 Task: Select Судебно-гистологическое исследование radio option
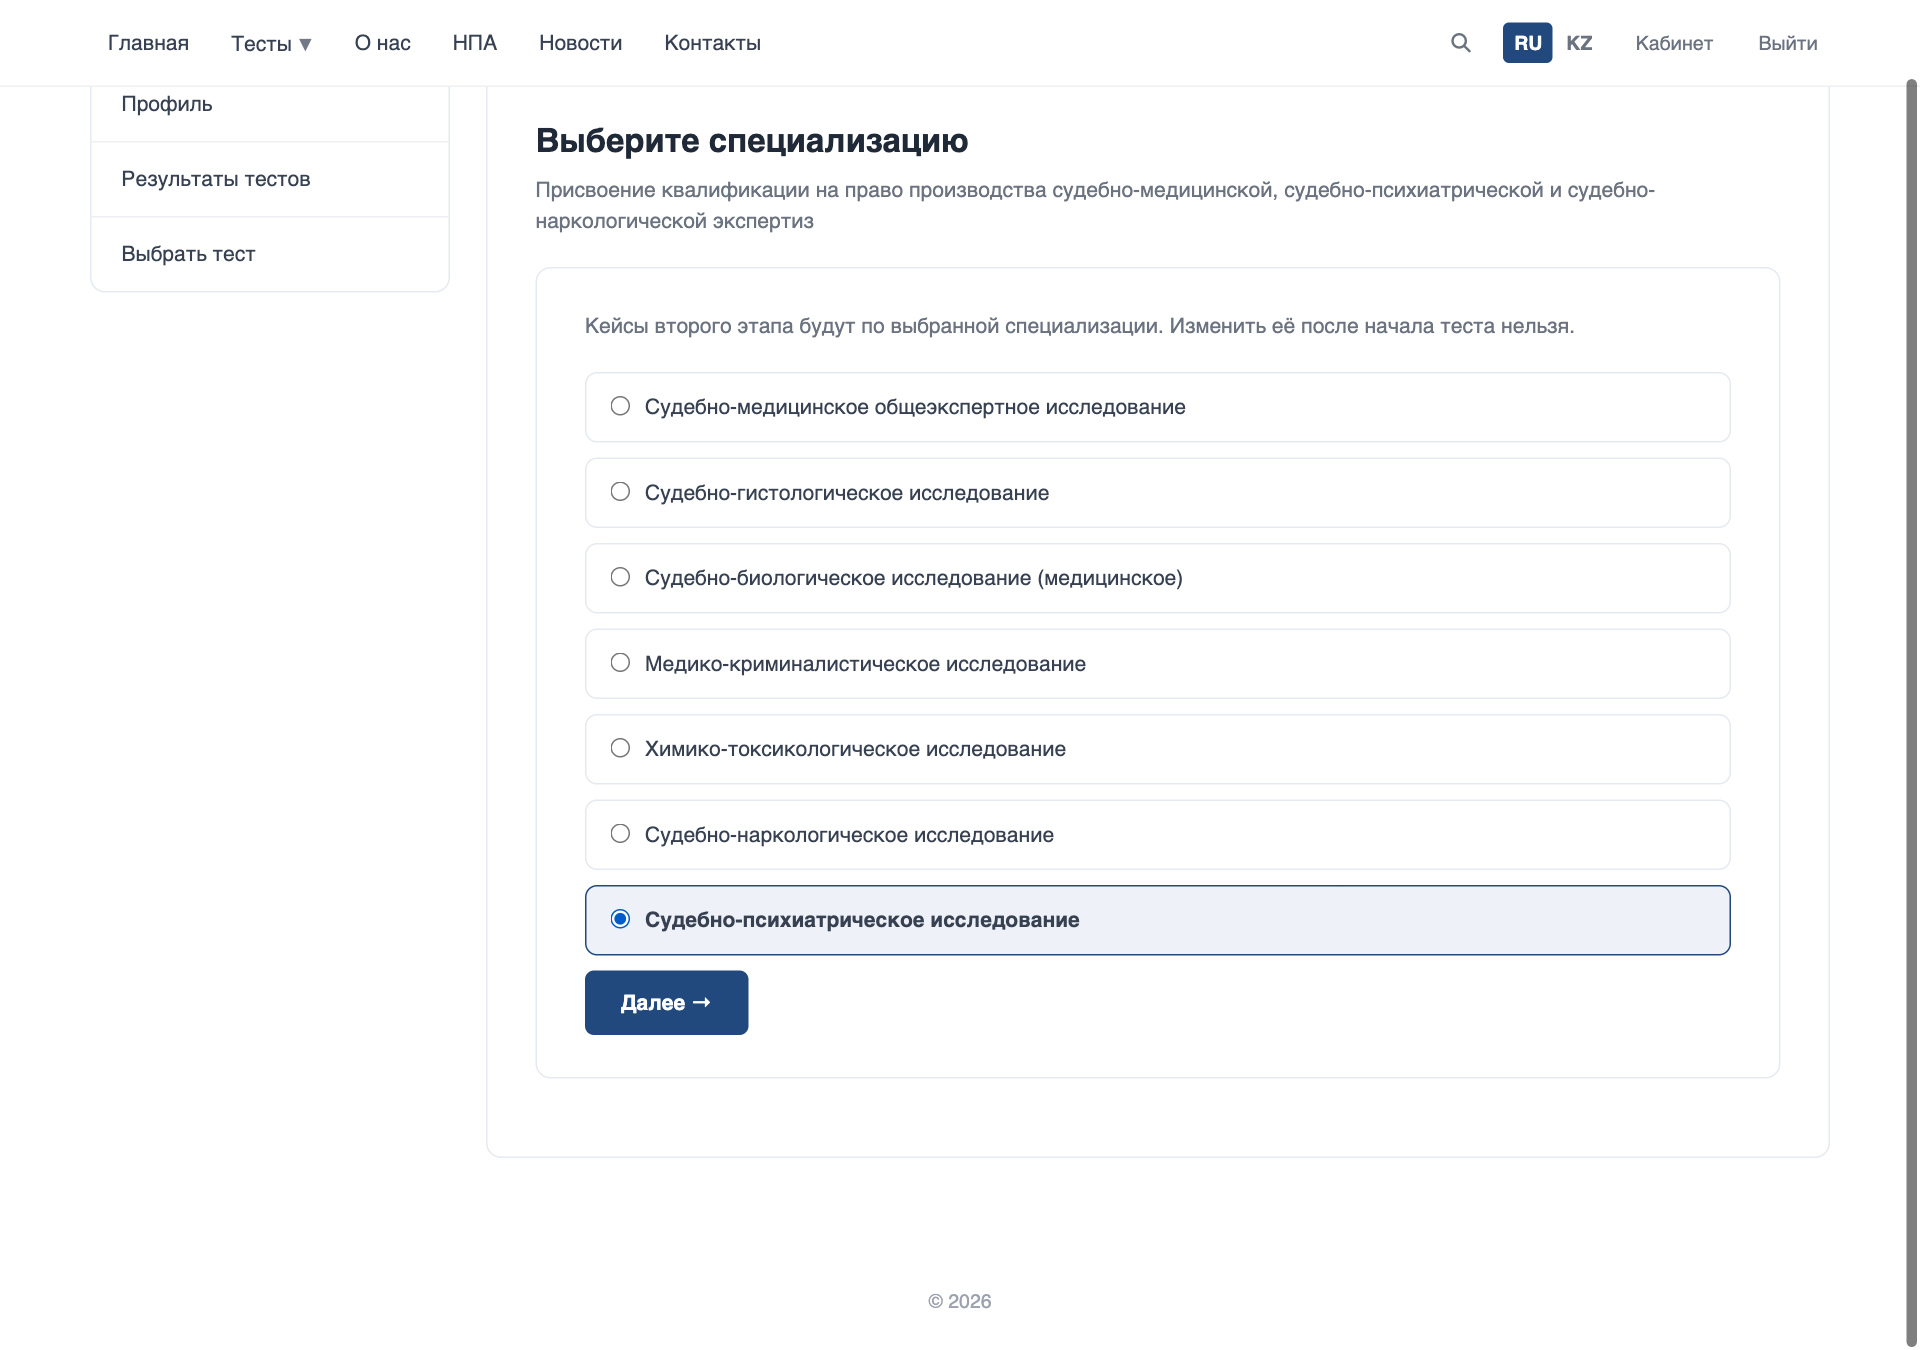coord(620,492)
